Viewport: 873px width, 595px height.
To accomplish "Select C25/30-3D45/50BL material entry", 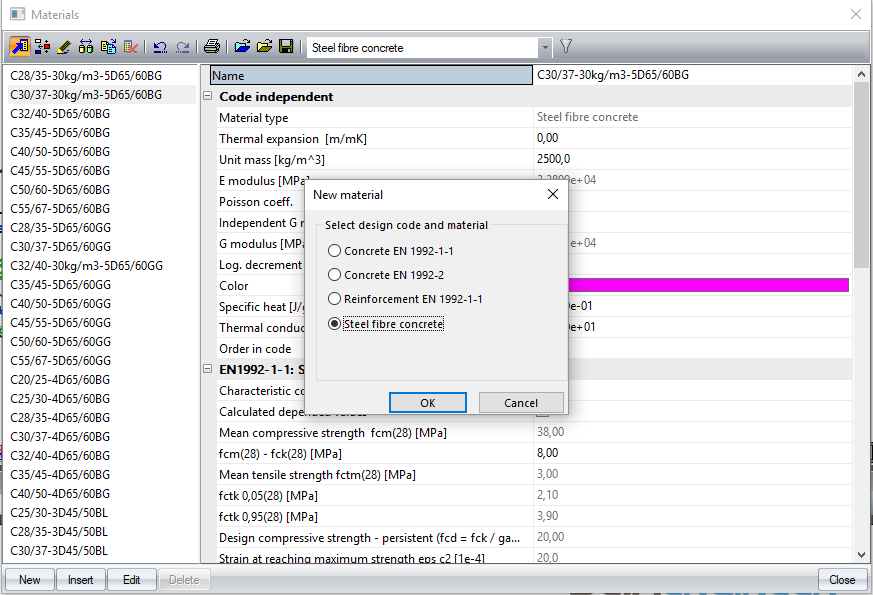I will (x=60, y=512).
